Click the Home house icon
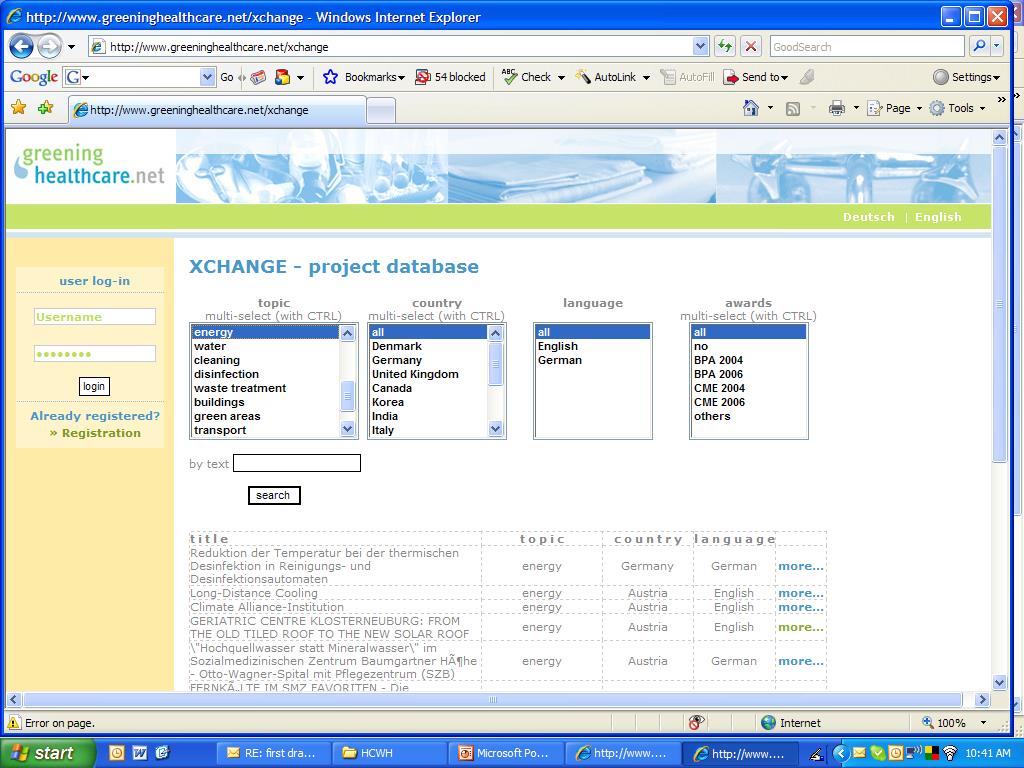This screenshot has width=1024, height=768. coord(751,108)
